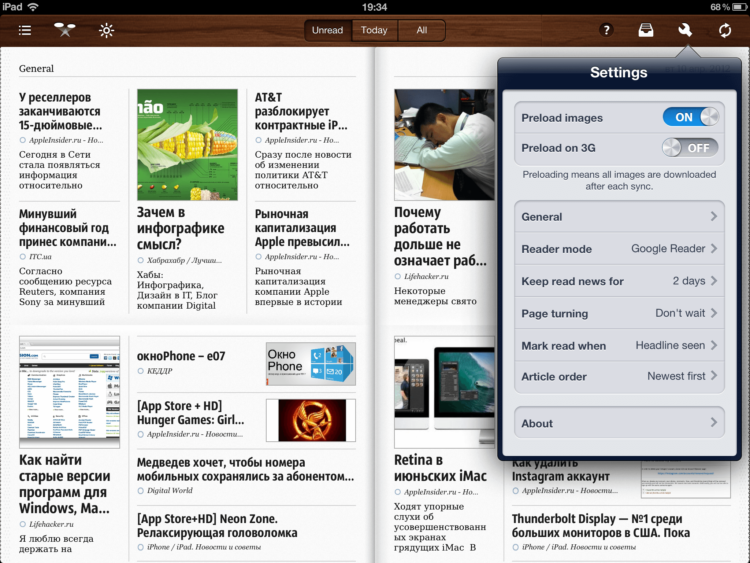This screenshot has height=563, width=750.
Task: Open article Как найти старые версии программ
Action: coord(65,484)
